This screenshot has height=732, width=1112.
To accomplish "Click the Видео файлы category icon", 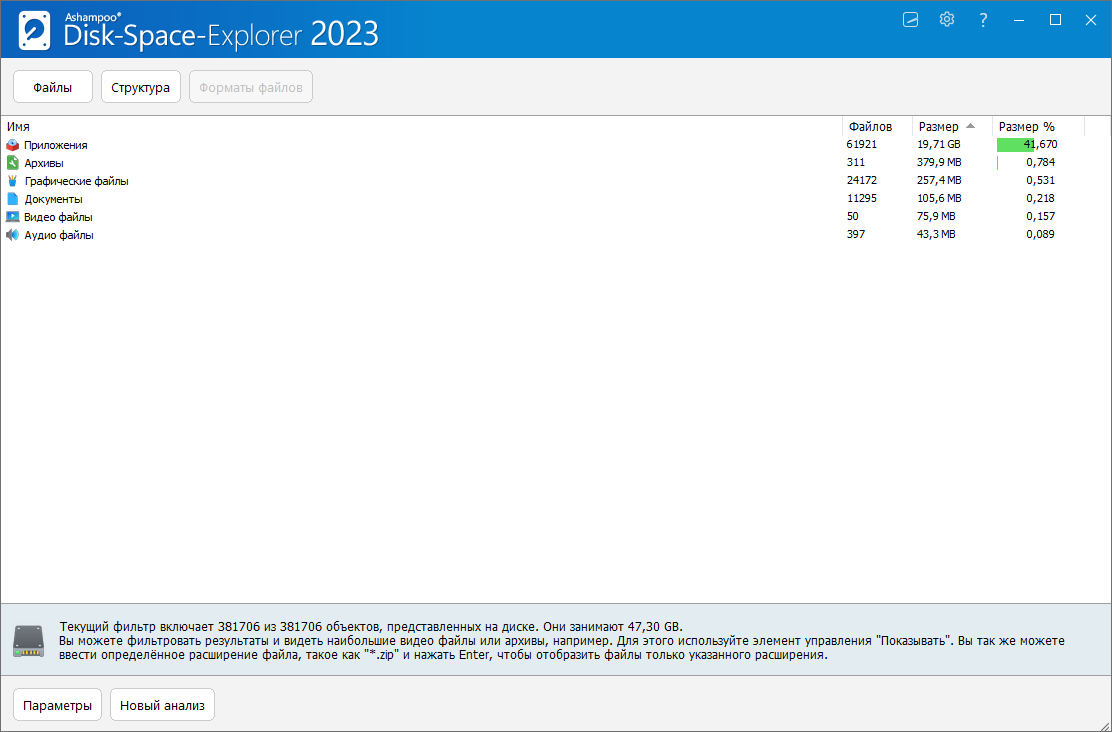I will click(x=13, y=216).
